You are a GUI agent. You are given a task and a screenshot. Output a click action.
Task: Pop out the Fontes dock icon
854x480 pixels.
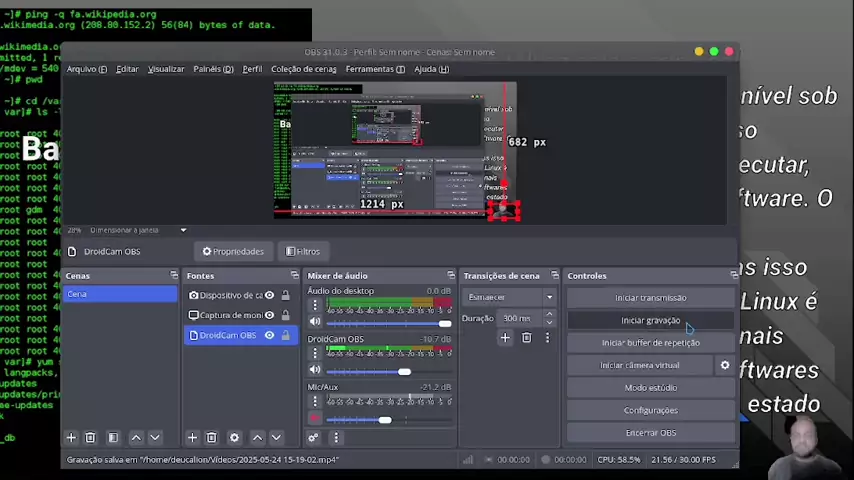point(295,275)
